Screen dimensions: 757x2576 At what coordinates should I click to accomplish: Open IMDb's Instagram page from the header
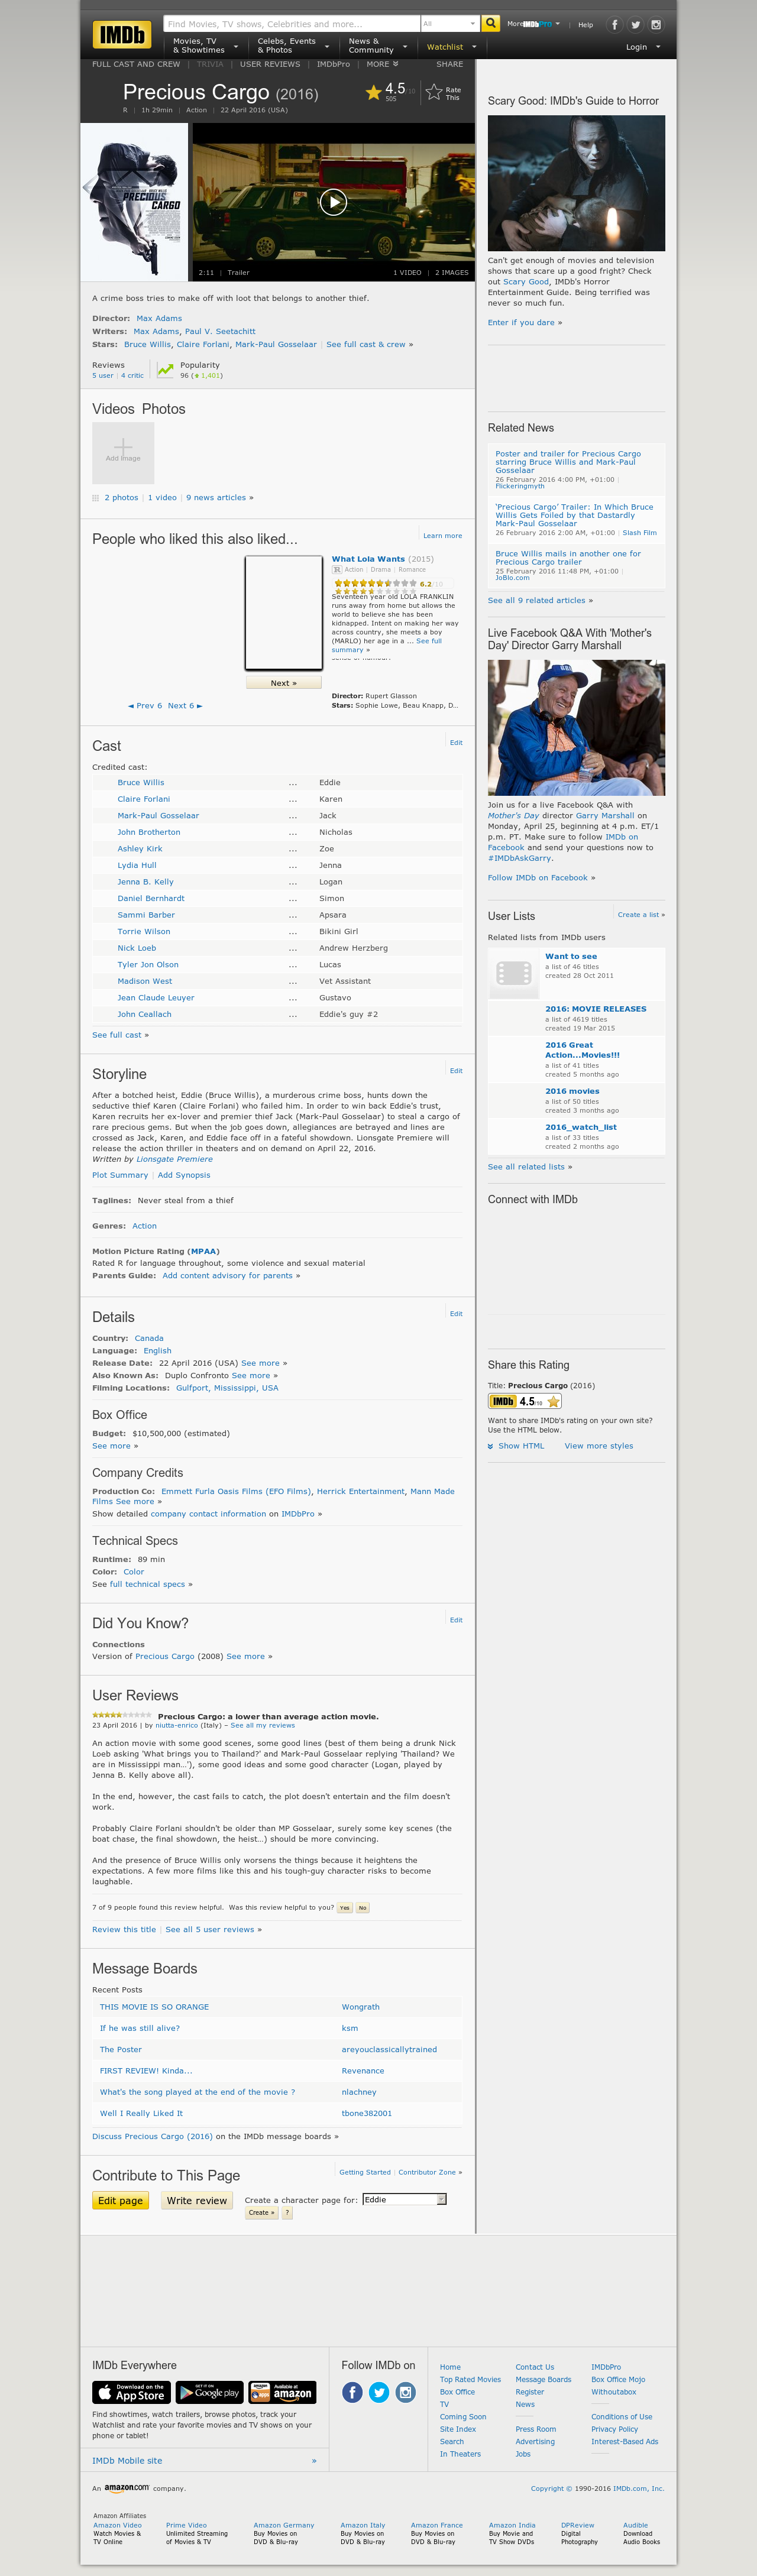[656, 24]
